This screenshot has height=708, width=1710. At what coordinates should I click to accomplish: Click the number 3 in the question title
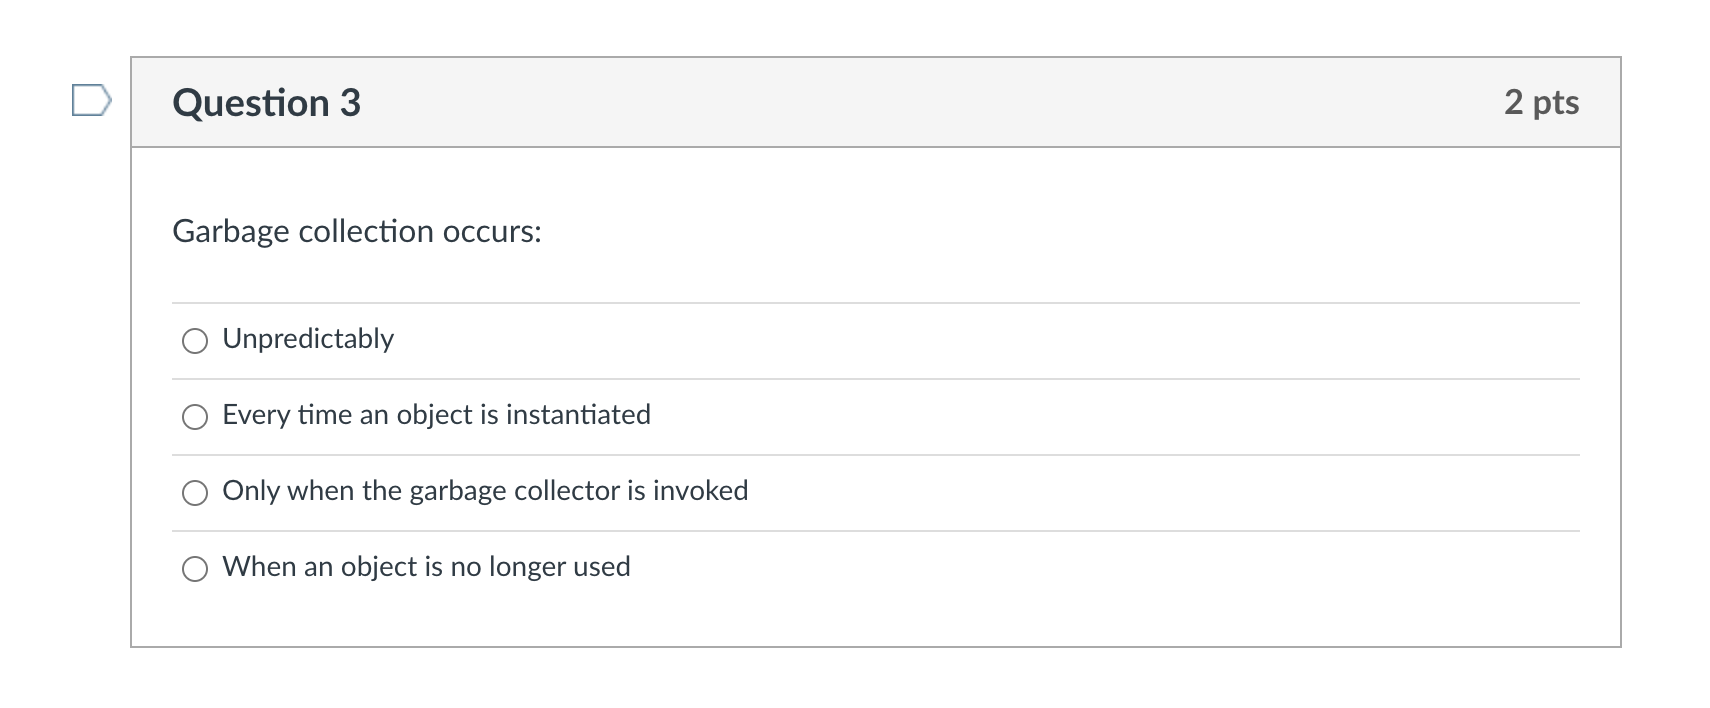click(x=350, y=103)
